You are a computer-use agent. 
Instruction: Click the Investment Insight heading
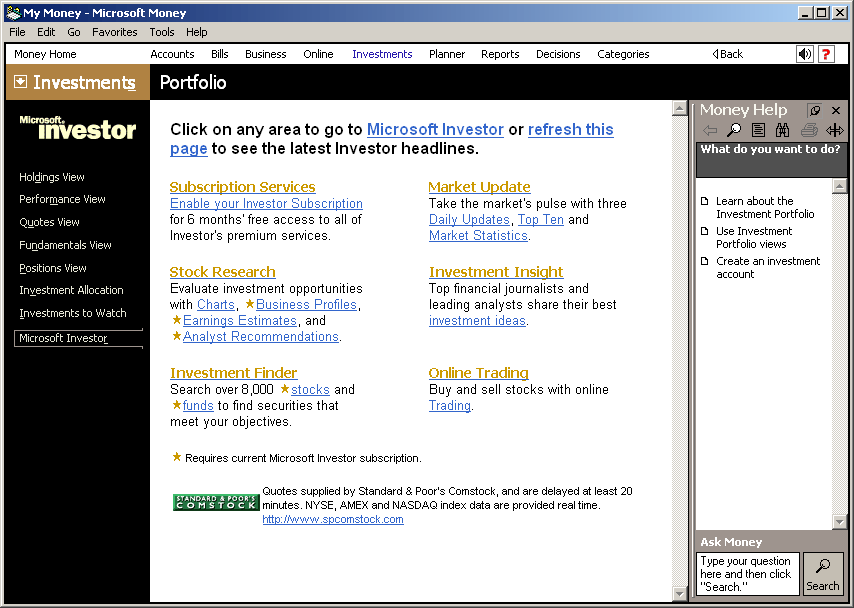click(x=496, y=272)
